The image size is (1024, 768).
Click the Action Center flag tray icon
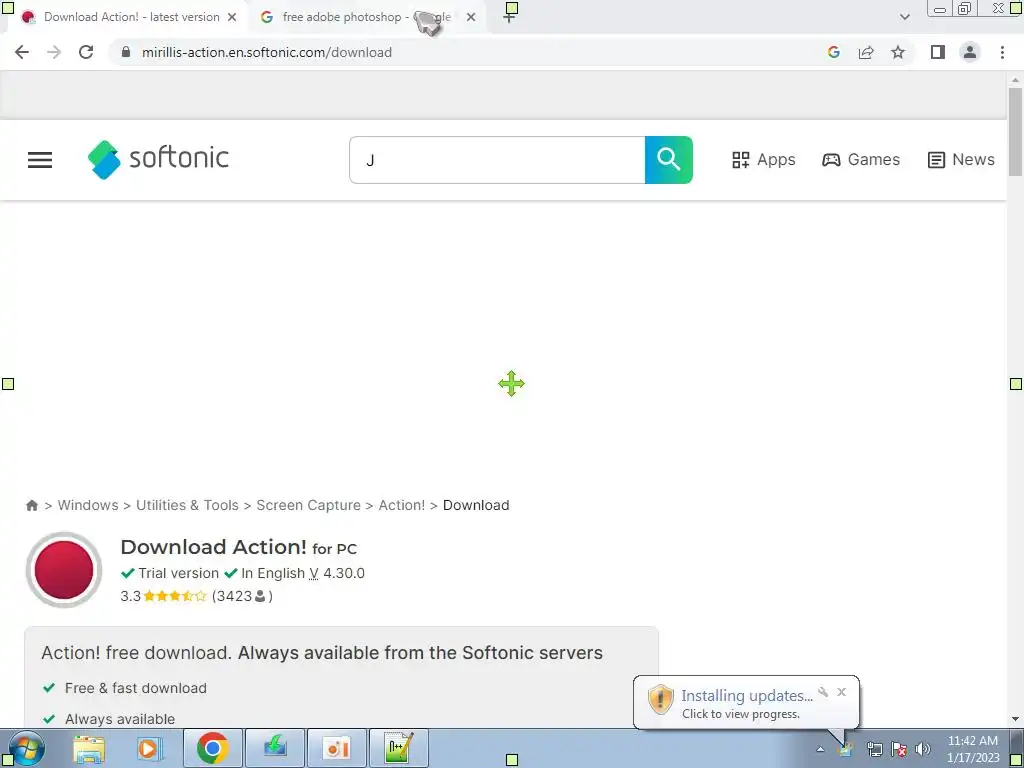click(x=899, y=749)
